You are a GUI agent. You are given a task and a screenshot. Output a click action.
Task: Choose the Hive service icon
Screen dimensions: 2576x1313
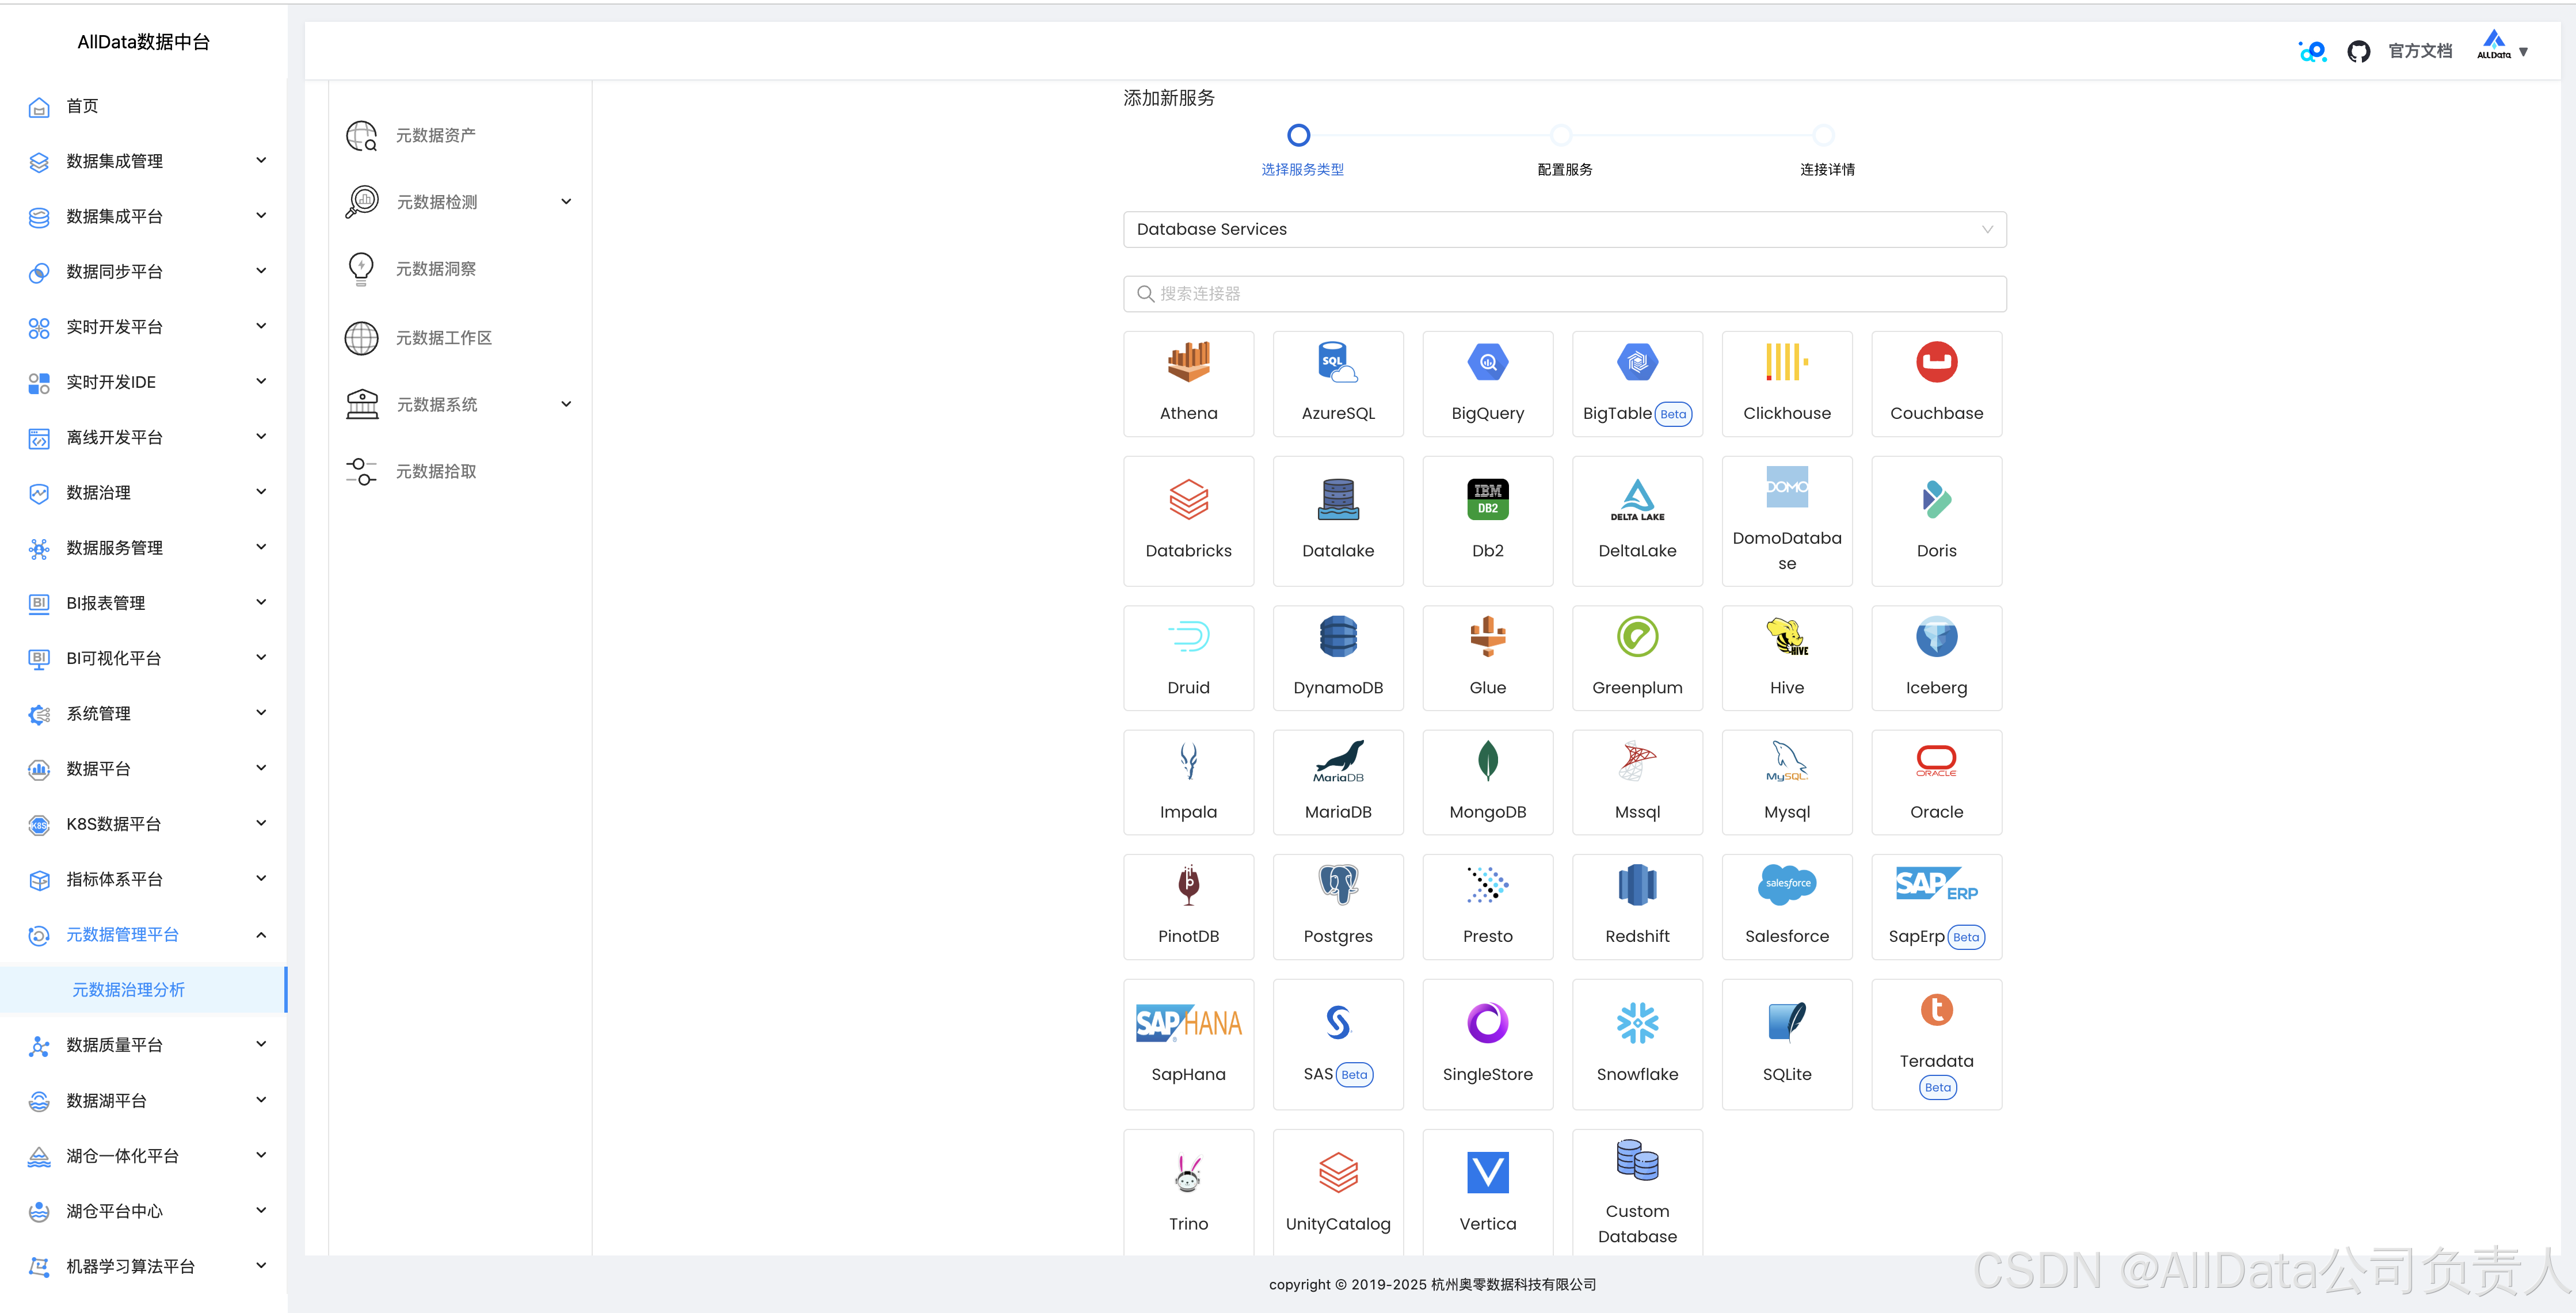tap(1786, 636)
